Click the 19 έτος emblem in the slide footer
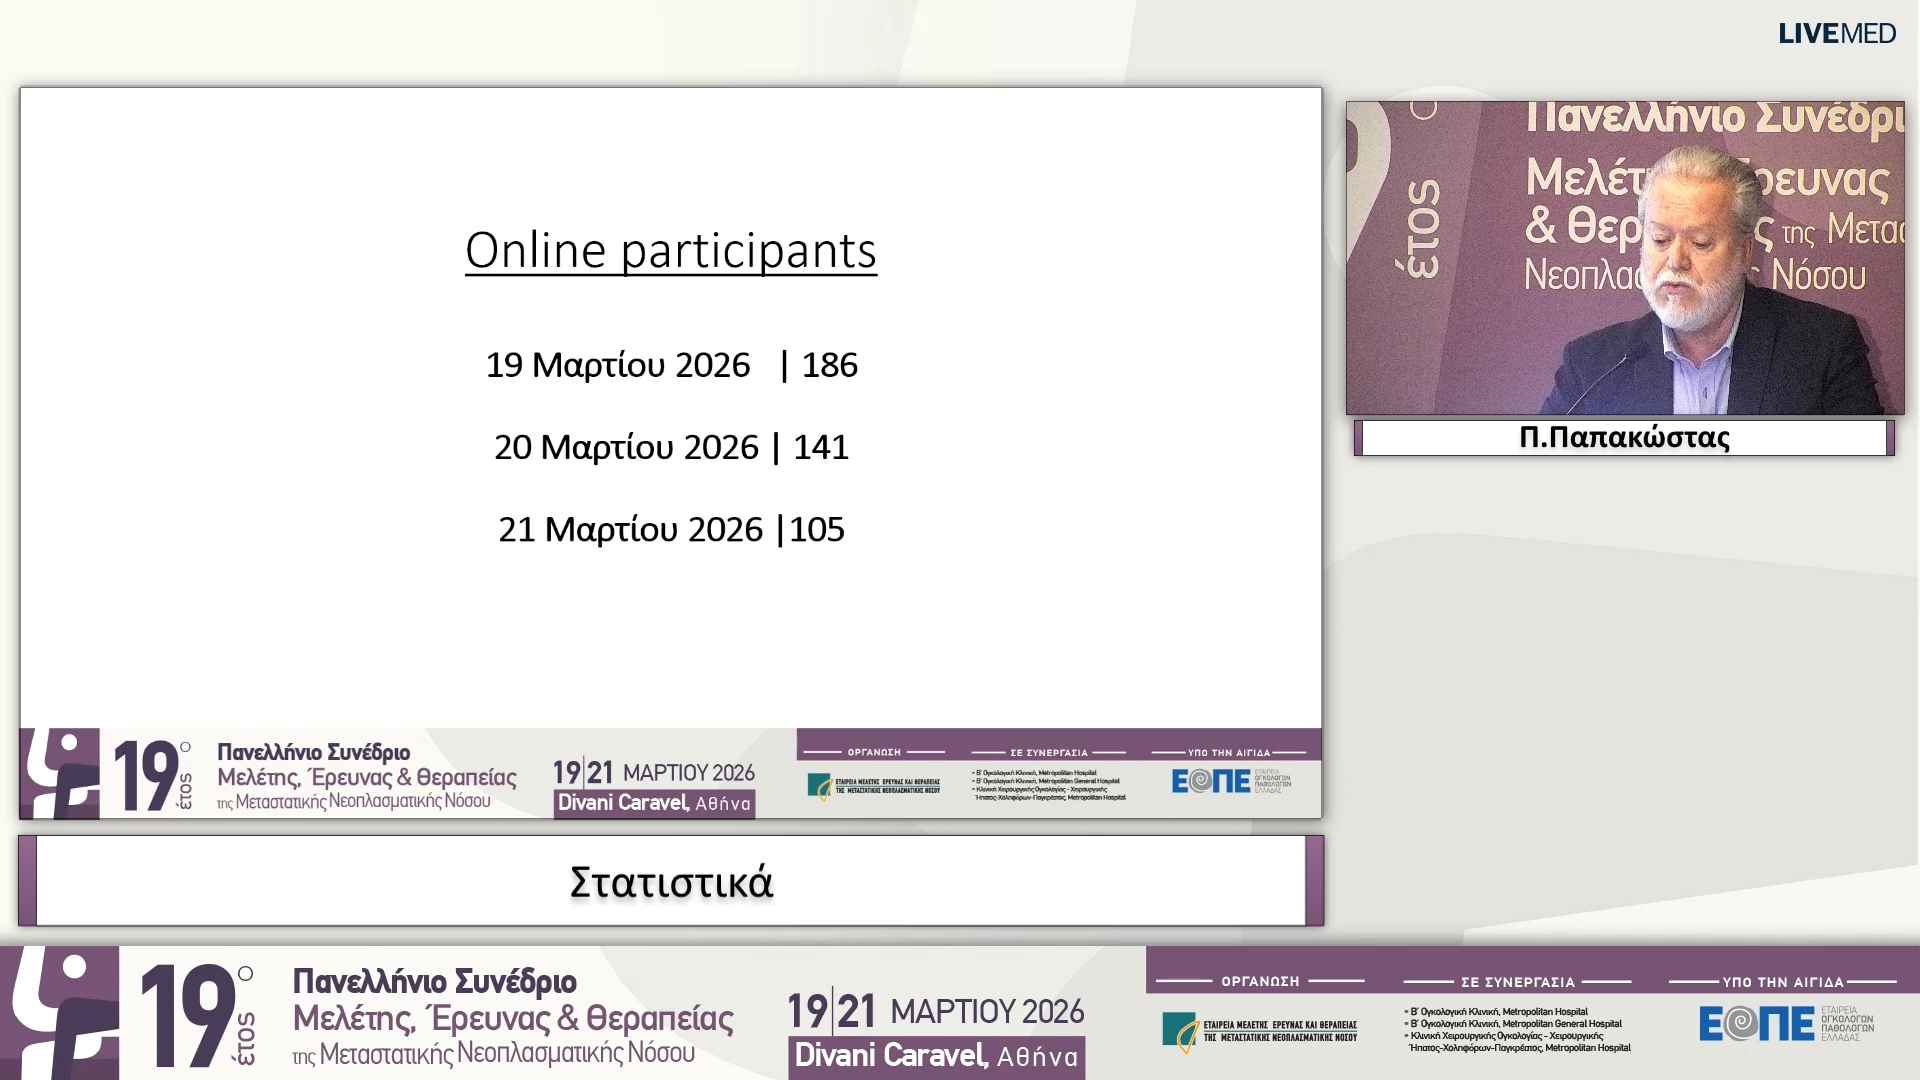The image size is (1920, 1080). (152, 775)
